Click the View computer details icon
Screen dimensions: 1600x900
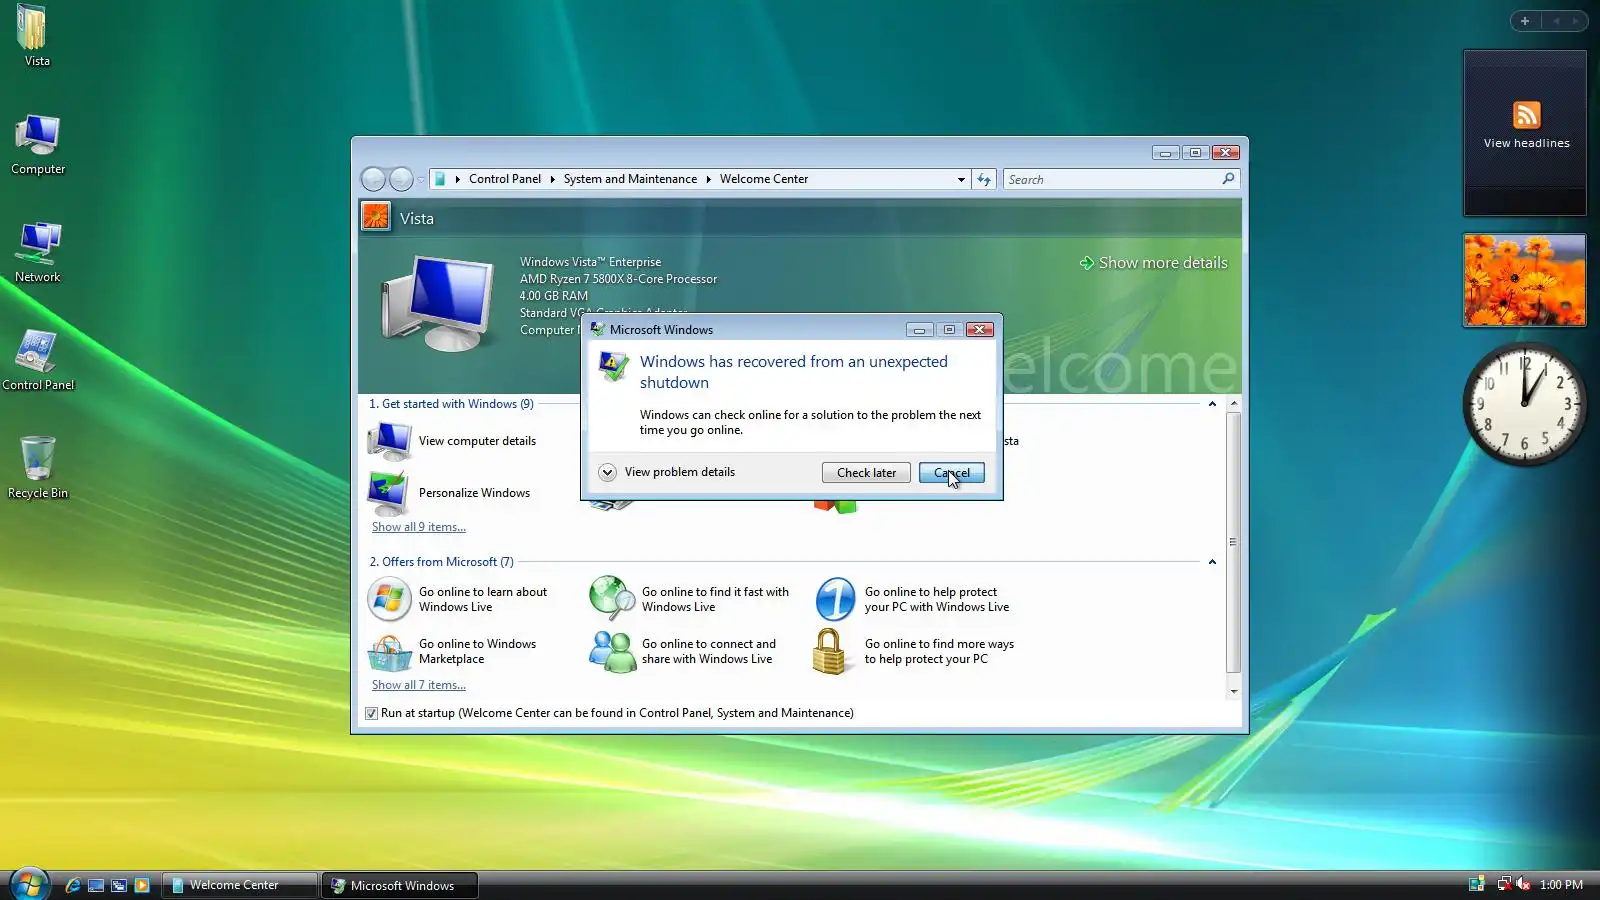tap(389, 441)
